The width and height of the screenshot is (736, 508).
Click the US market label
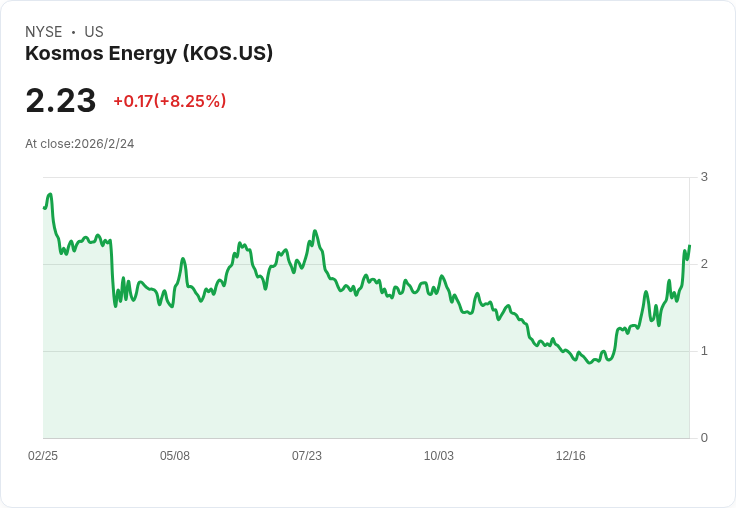(94, 32)
